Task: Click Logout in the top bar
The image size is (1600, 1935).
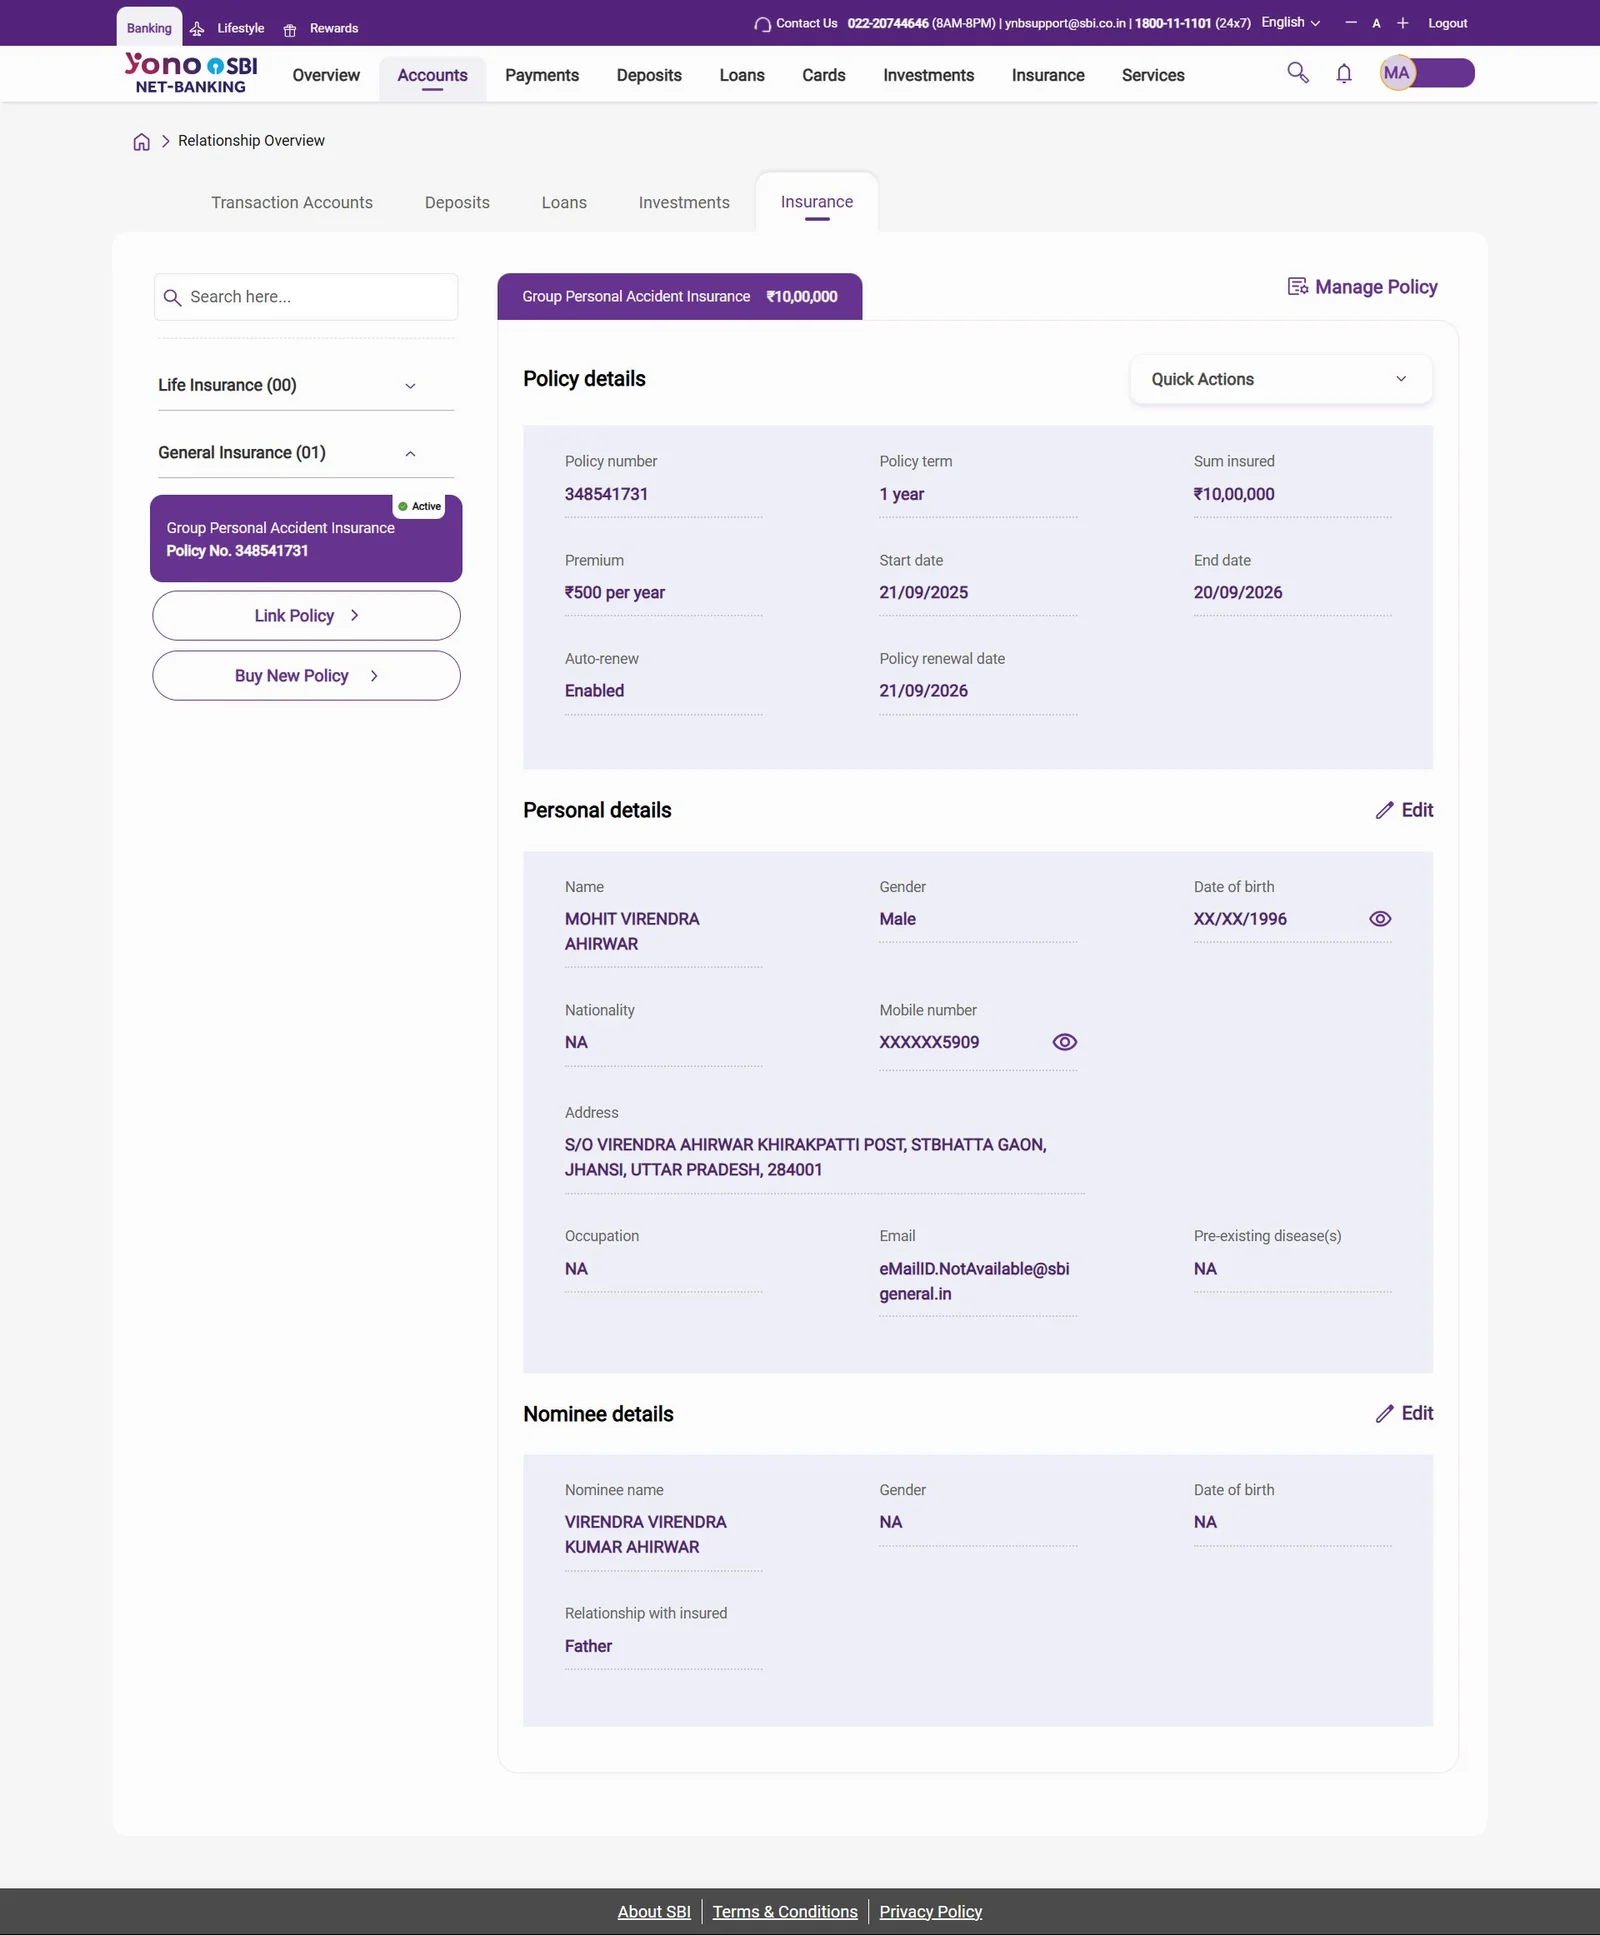Action: pos(1447,23)
